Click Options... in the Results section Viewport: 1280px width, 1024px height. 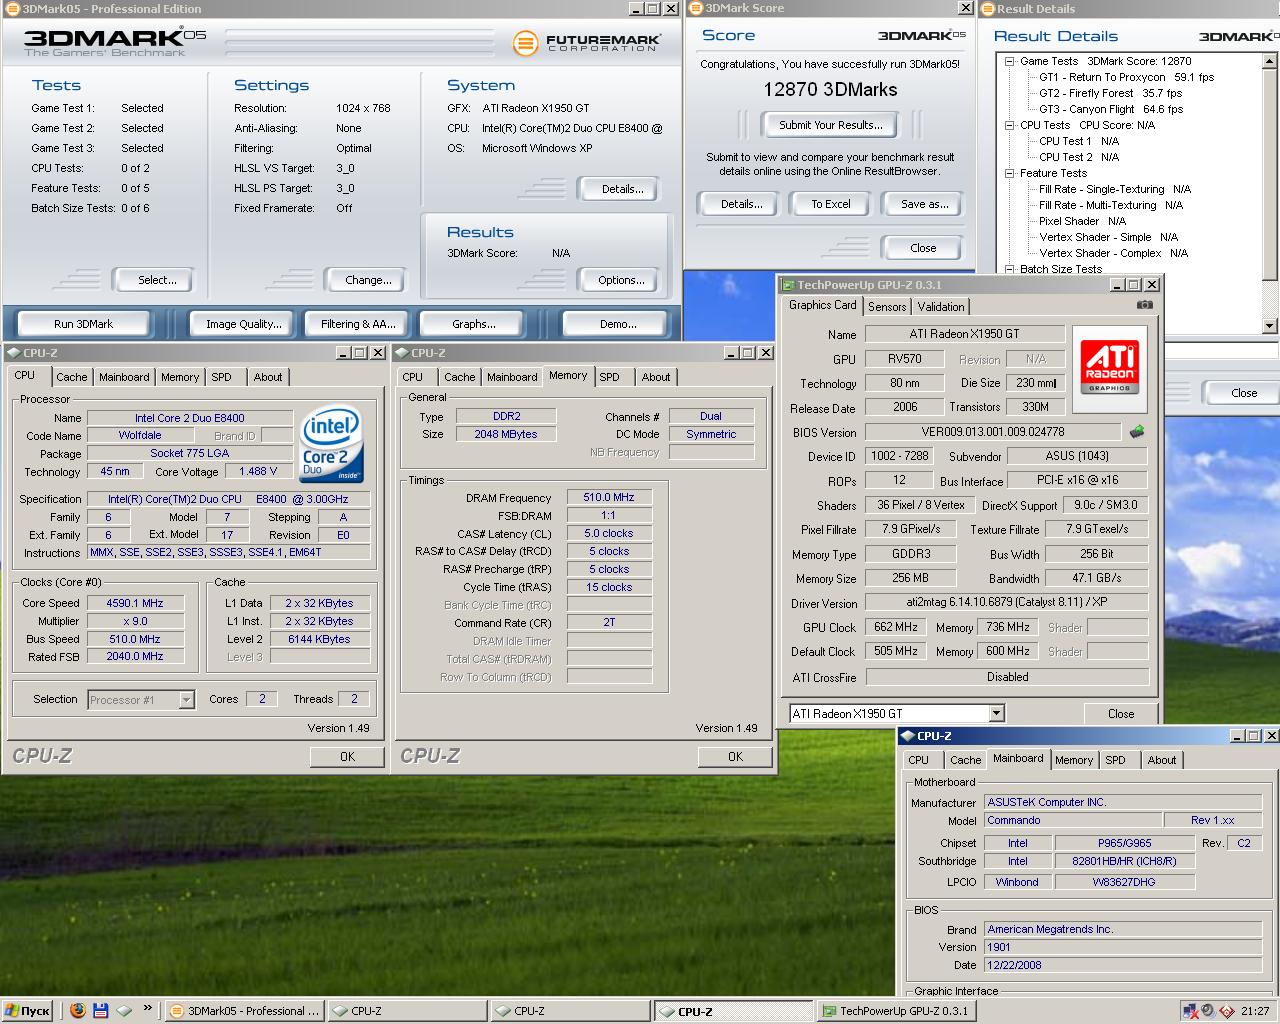[x=621, y=280]
